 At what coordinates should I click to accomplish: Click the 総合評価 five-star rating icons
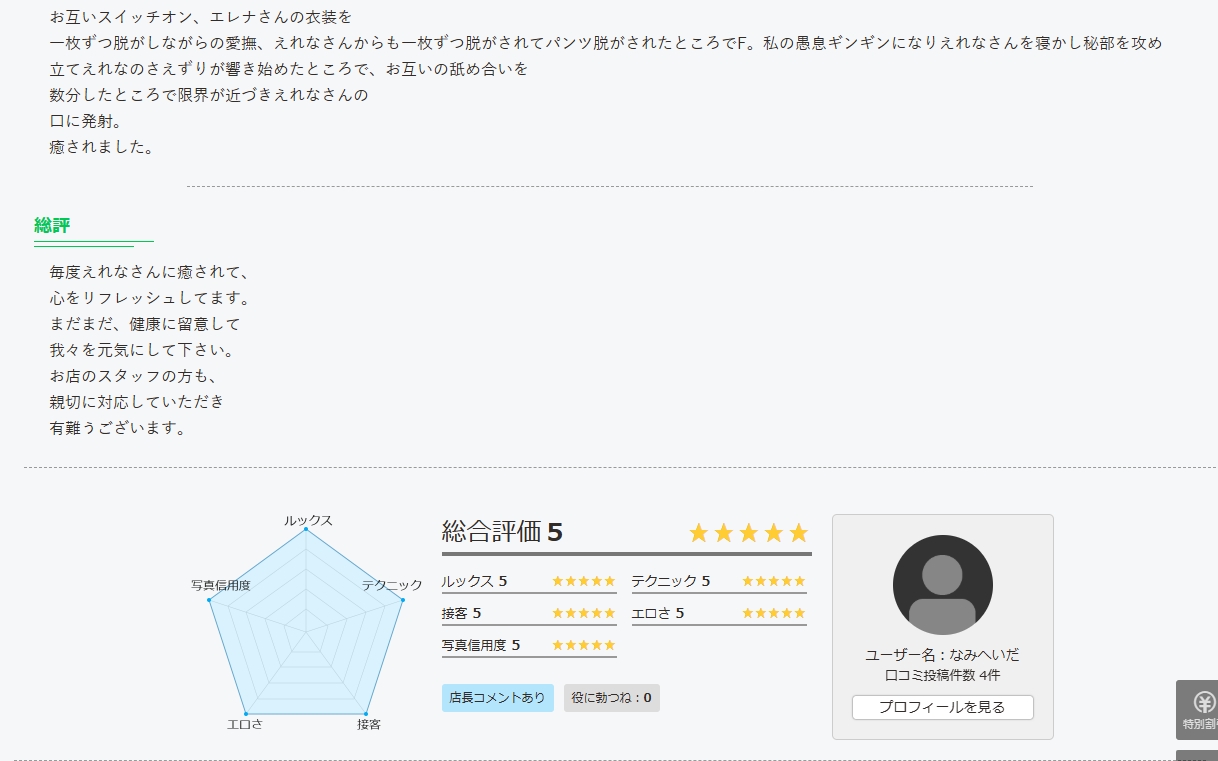(x=748, y=533)
